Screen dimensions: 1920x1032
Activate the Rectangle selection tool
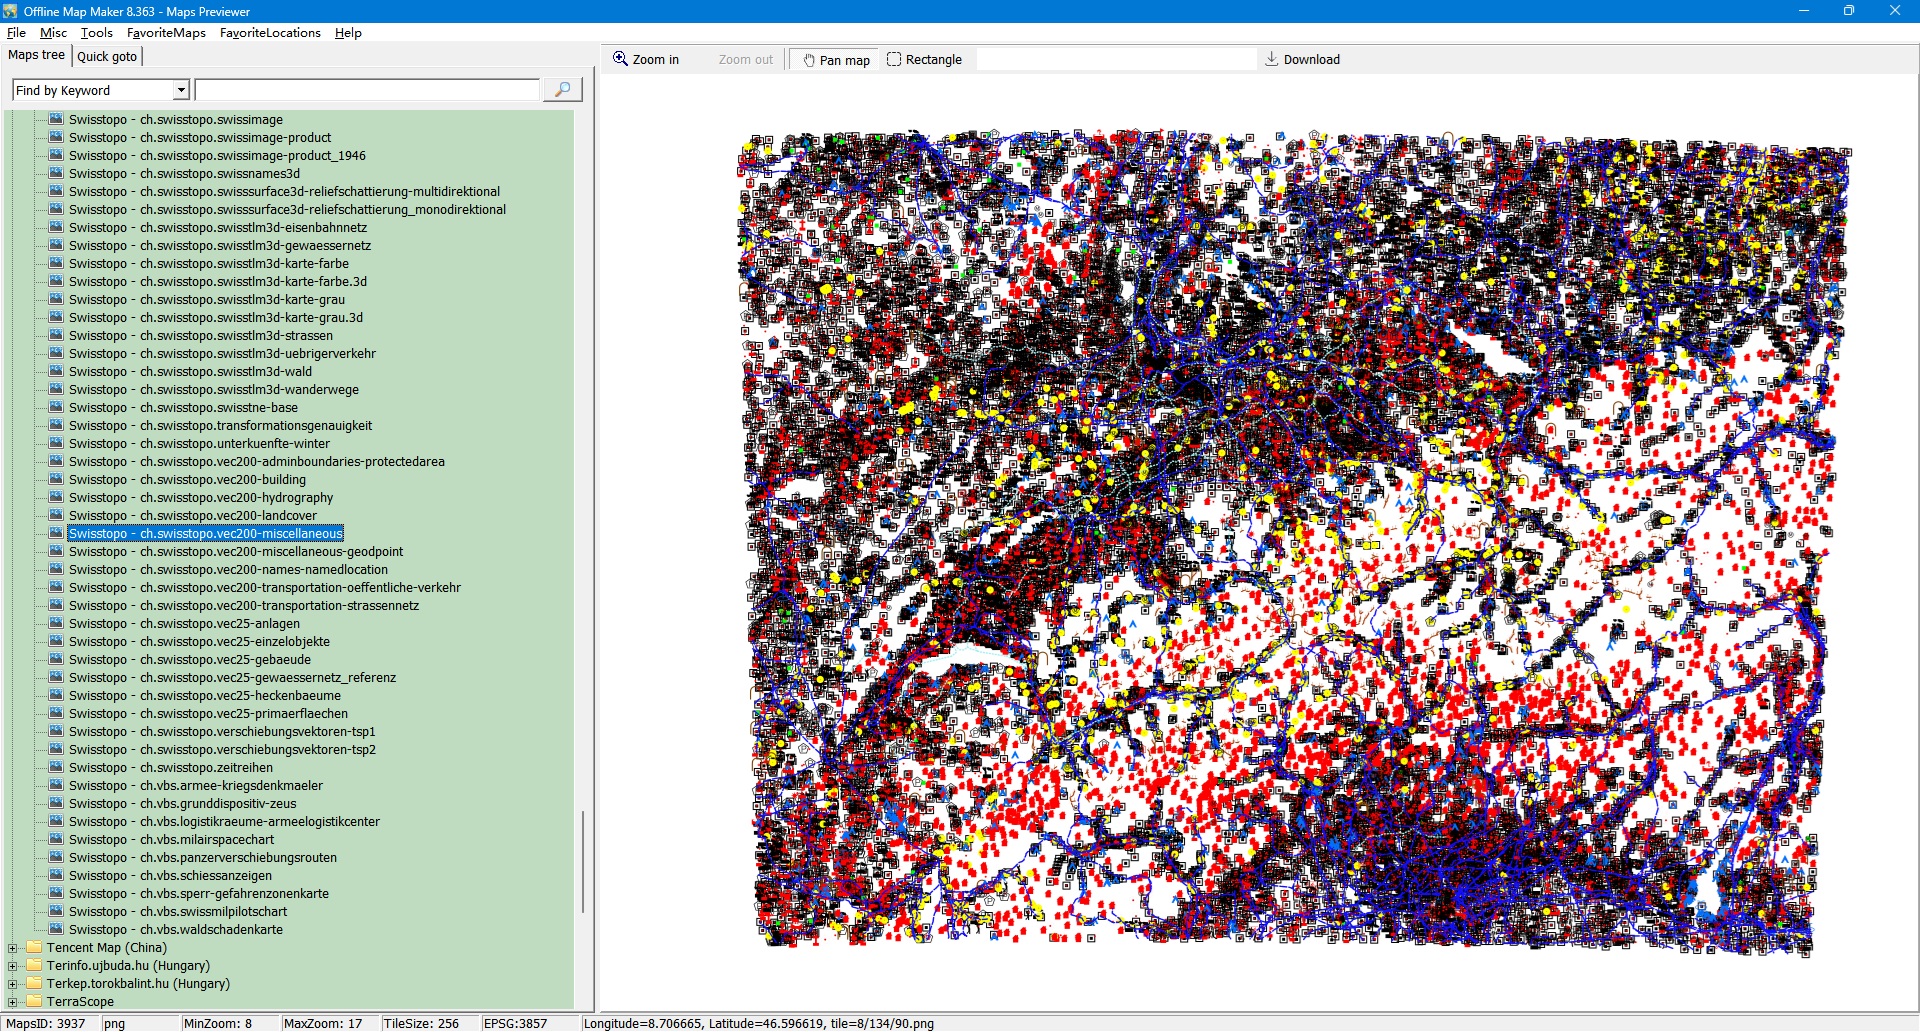click(x=924, y=60)
